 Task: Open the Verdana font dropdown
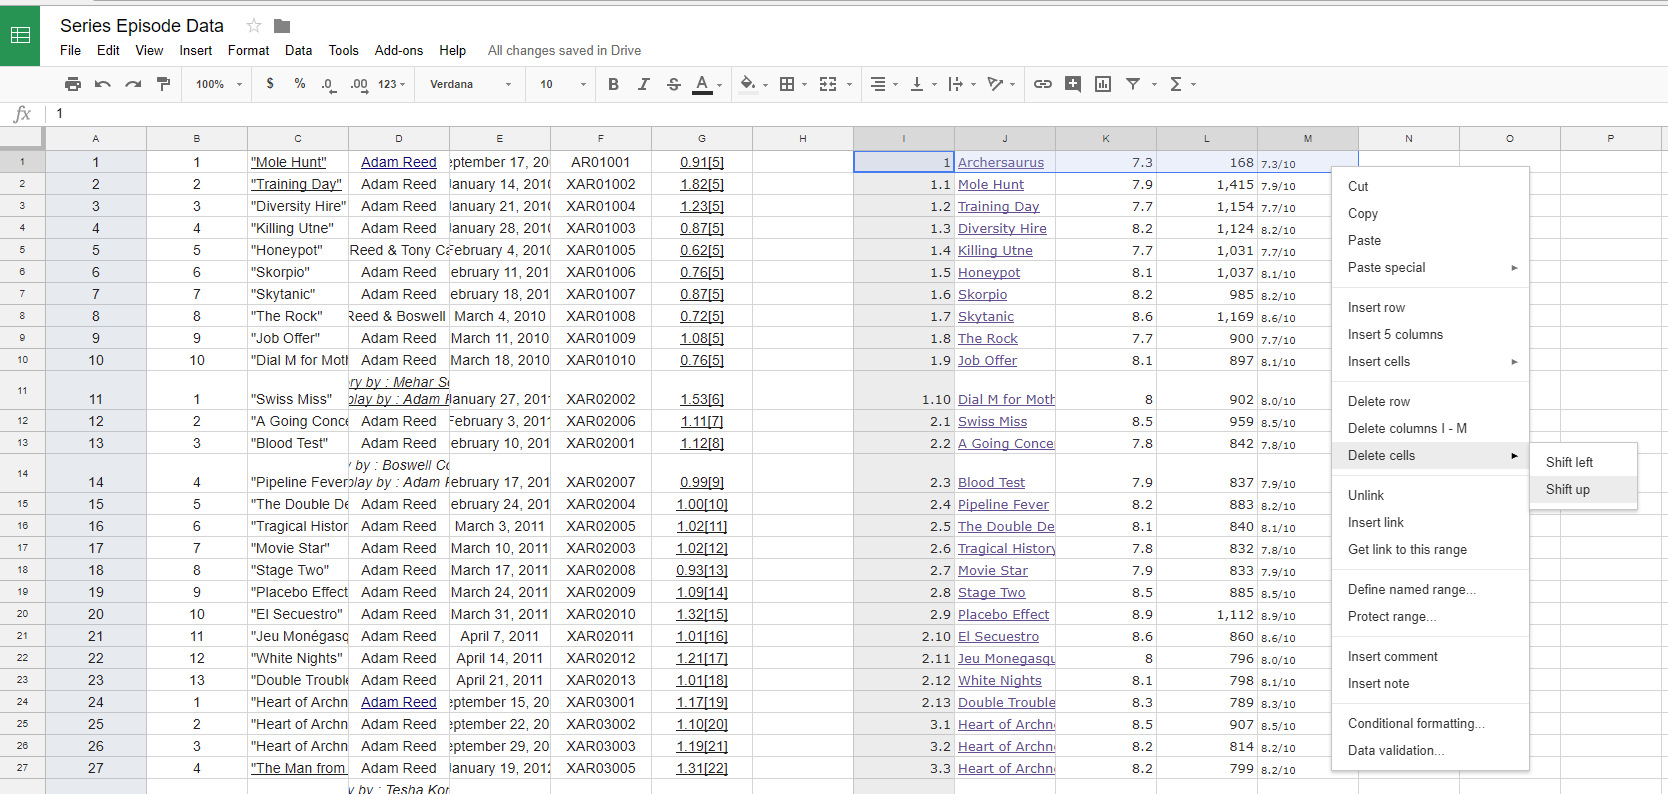tap(470, 84)
